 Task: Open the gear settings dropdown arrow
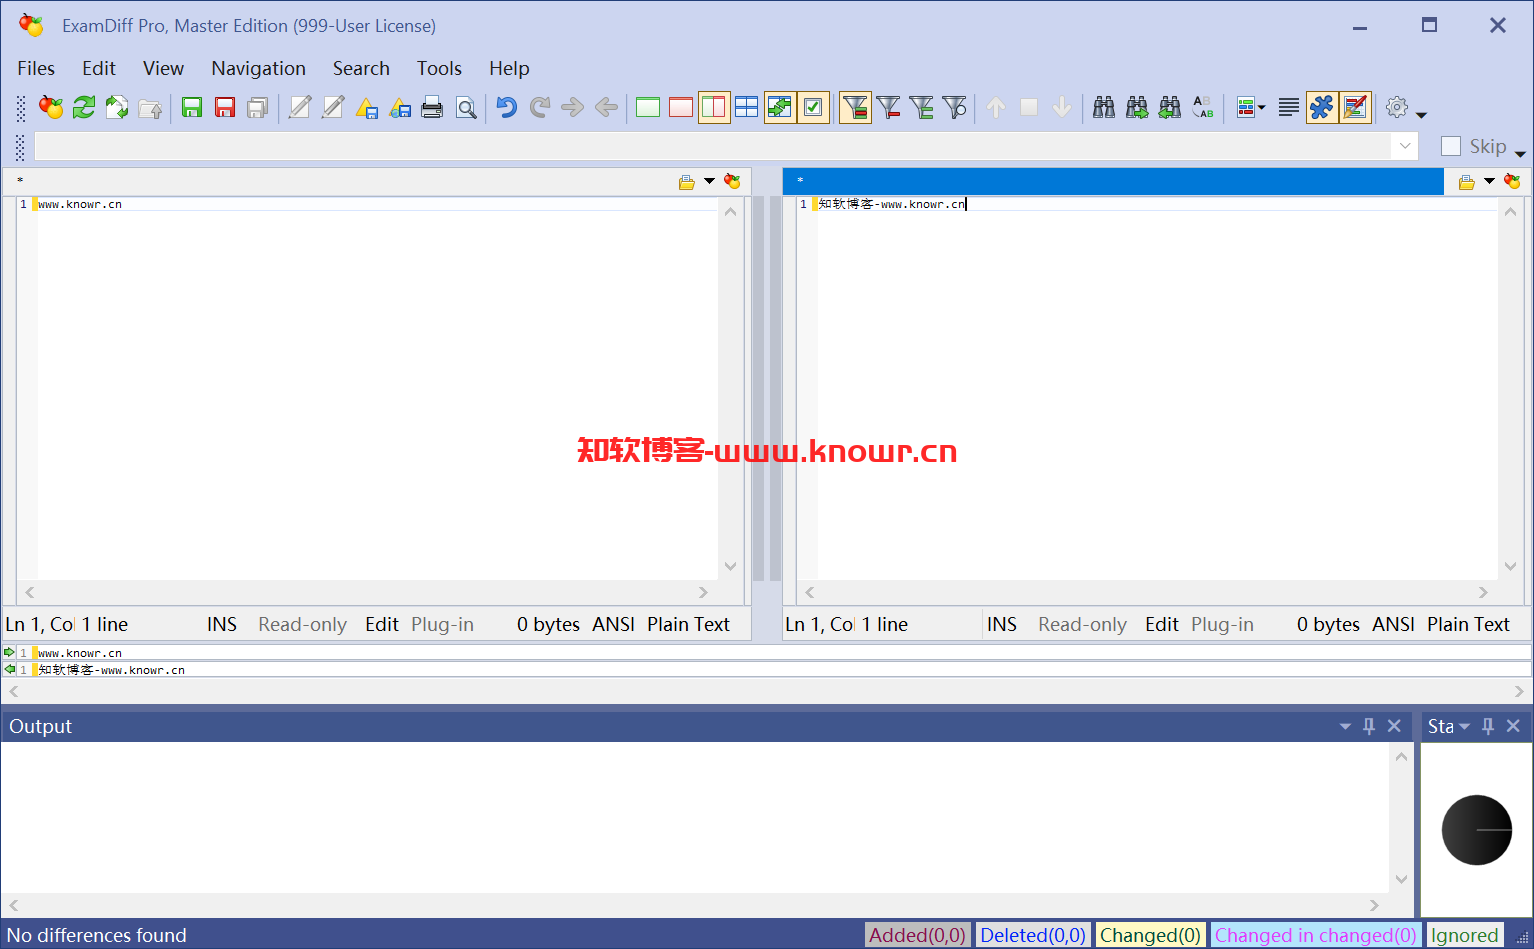[1421, 114]
